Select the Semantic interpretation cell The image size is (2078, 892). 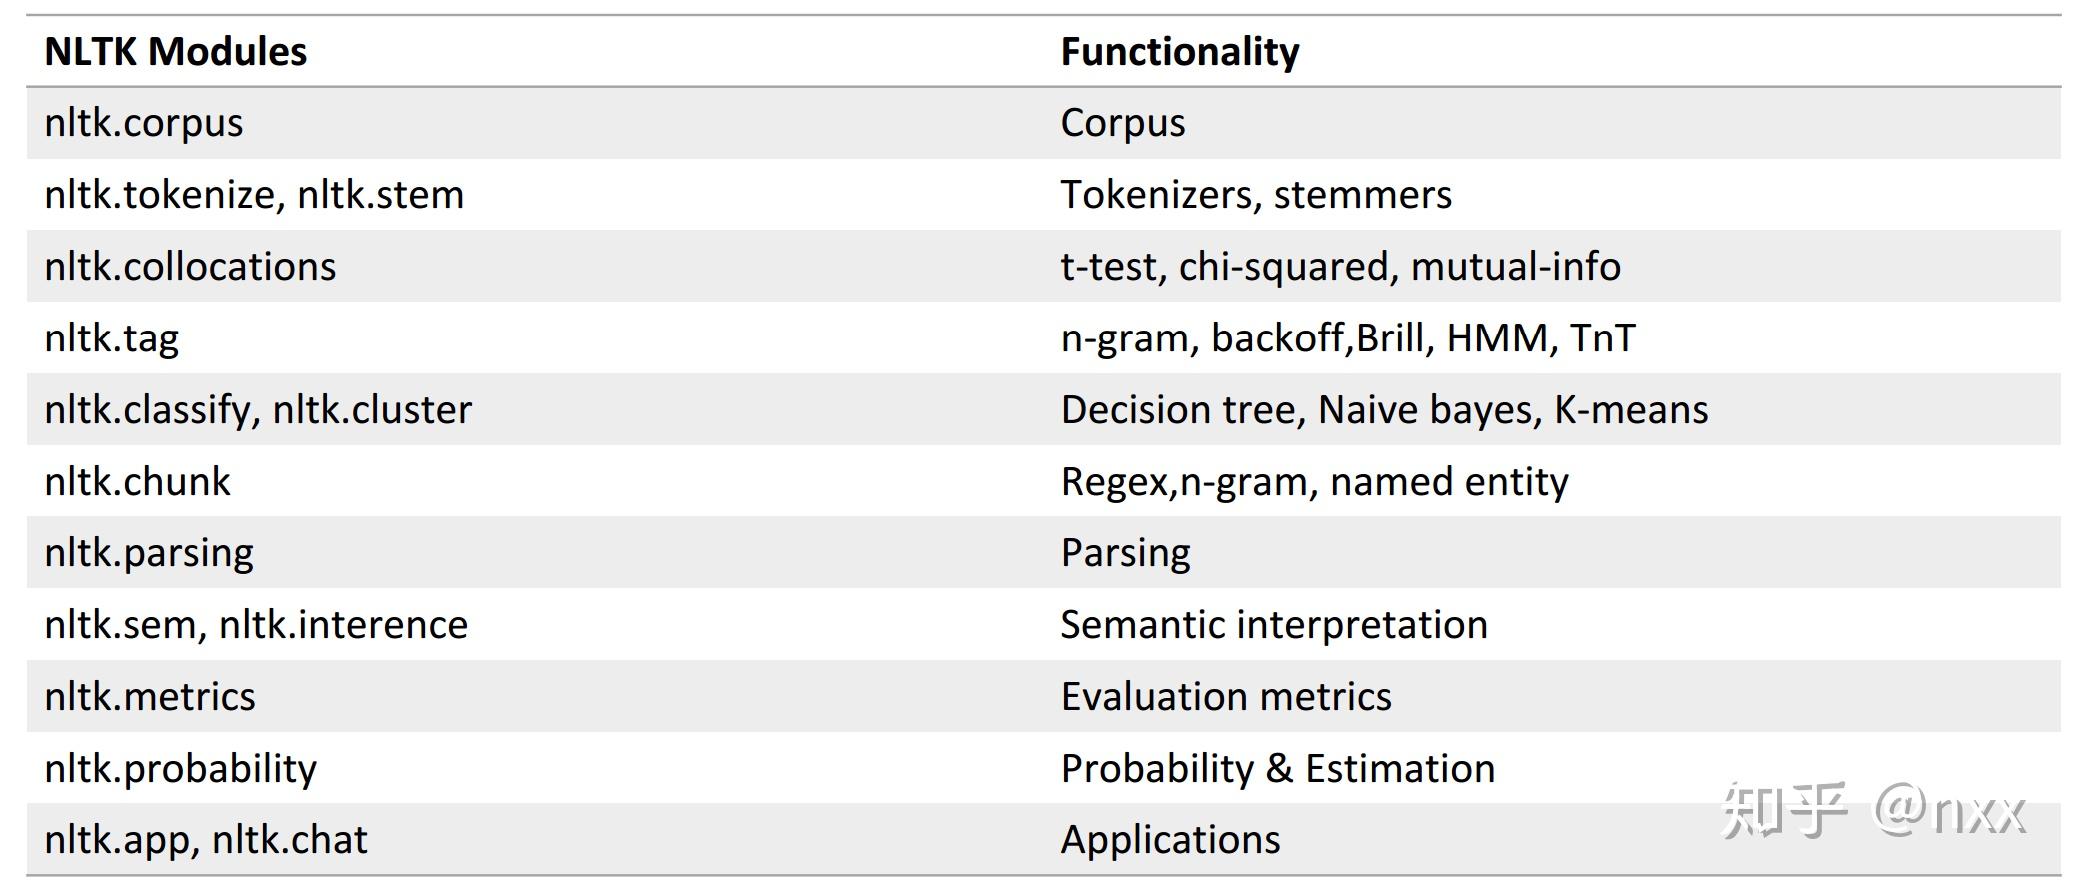point(1274,625)
